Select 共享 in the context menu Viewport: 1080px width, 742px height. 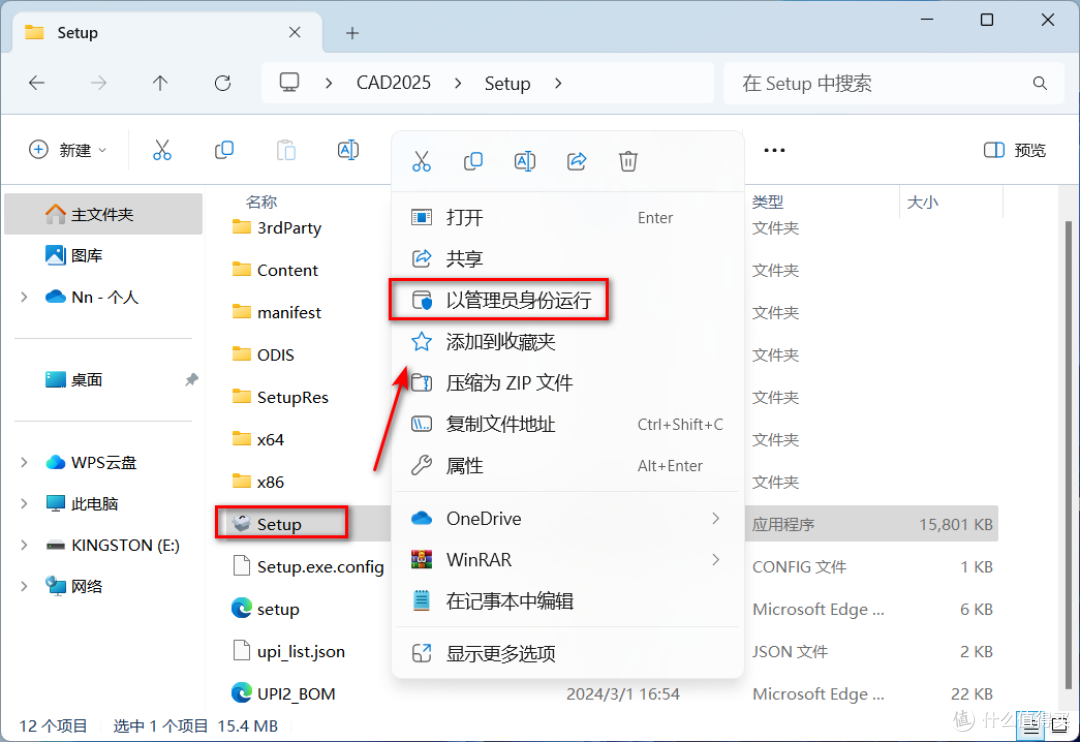tap(568, 258)
